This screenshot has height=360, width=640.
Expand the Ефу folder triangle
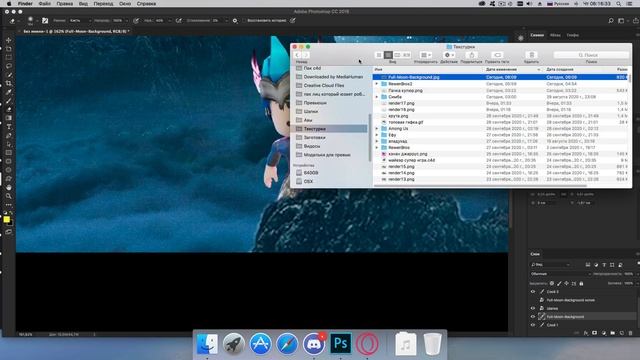[x=377, y=135]
